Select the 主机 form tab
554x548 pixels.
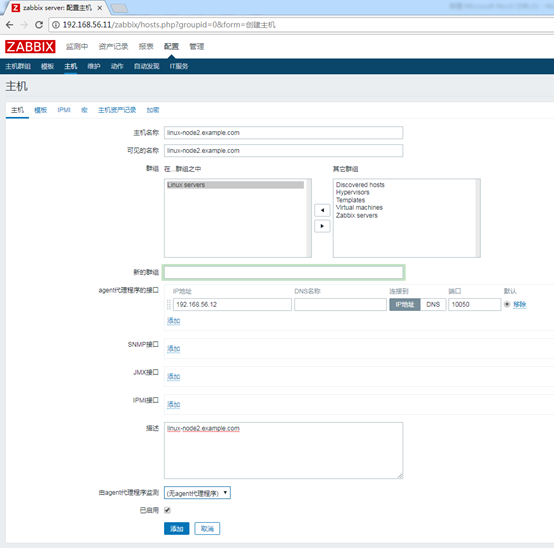pyautogui.click(x=17, y=110)
